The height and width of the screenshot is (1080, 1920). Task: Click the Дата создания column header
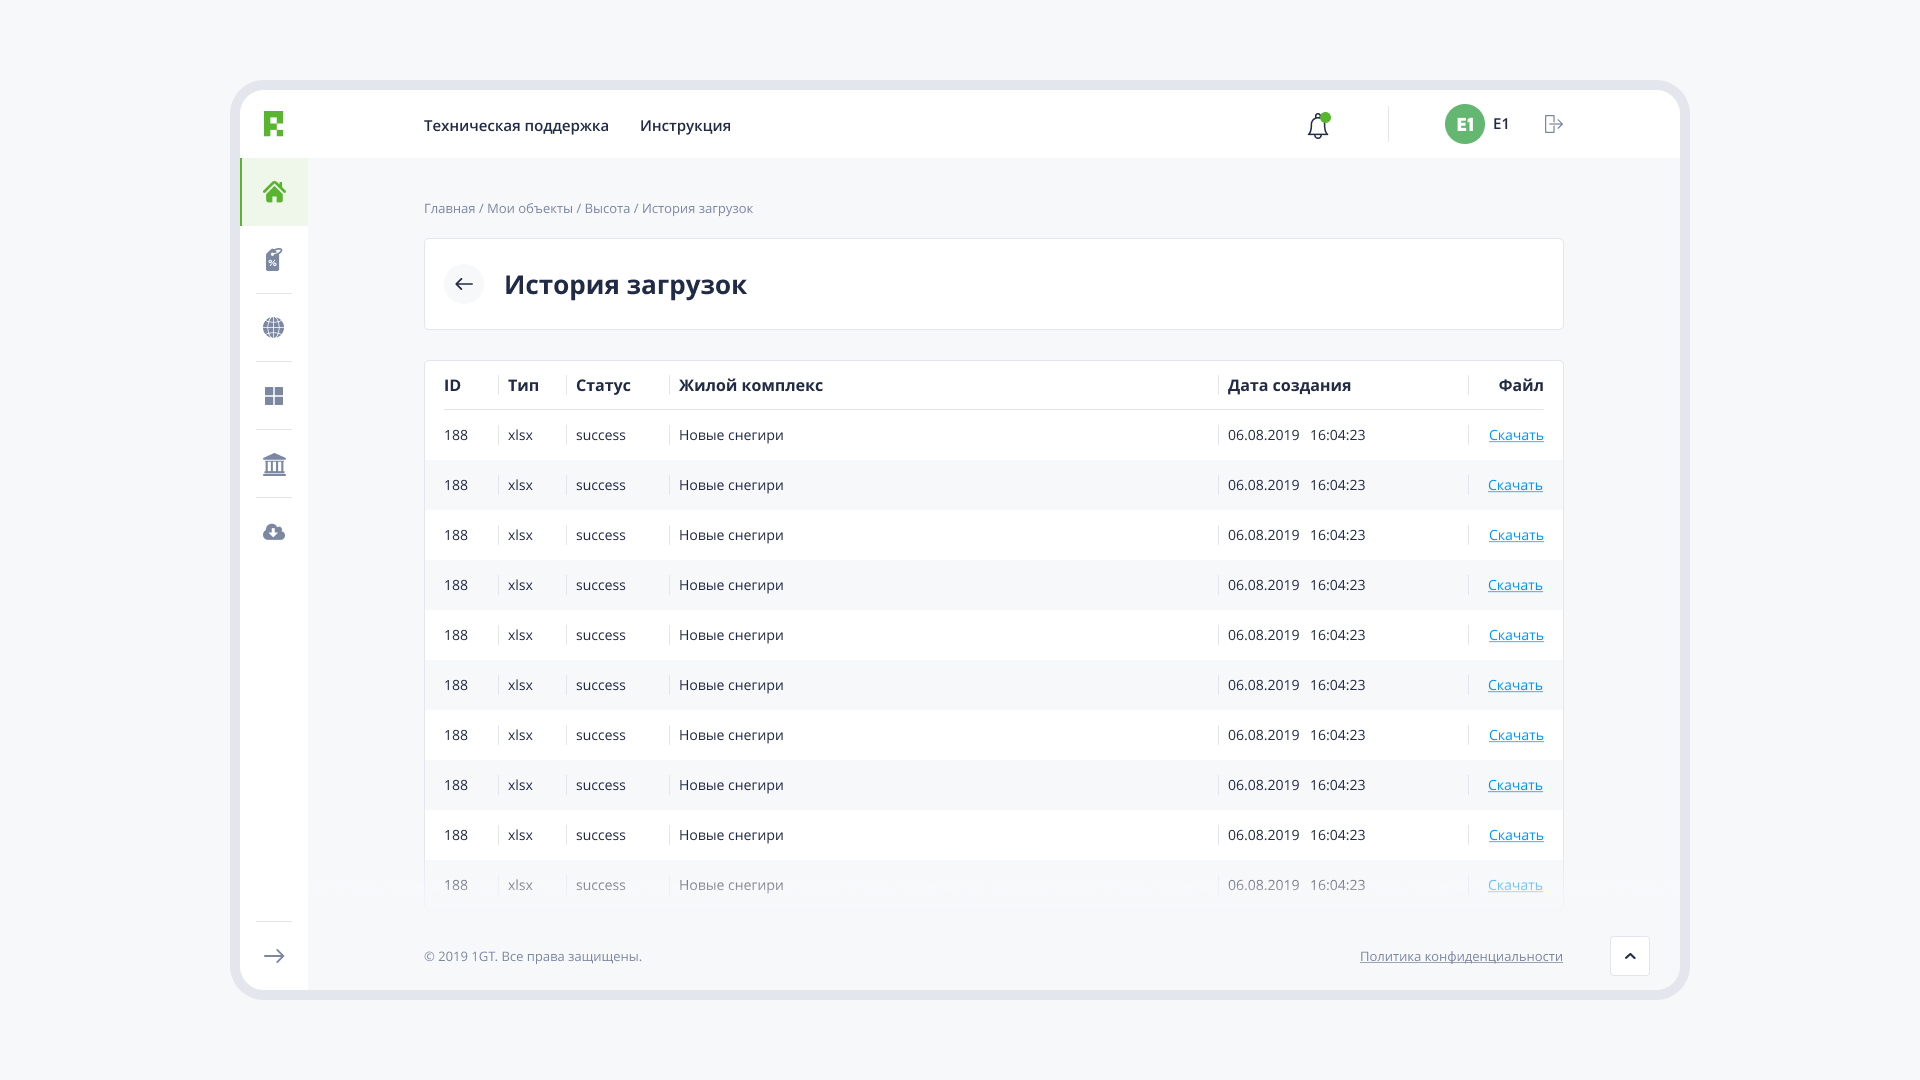pos(1289,385)
